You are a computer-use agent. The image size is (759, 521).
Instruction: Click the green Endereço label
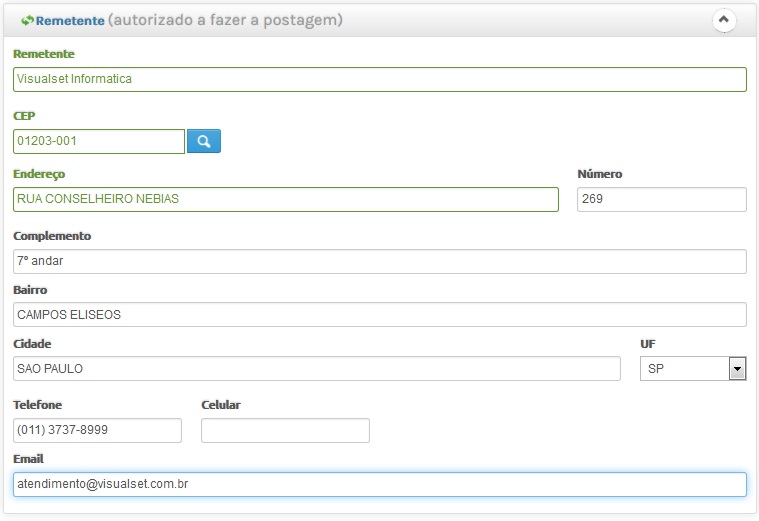(39, 174)
